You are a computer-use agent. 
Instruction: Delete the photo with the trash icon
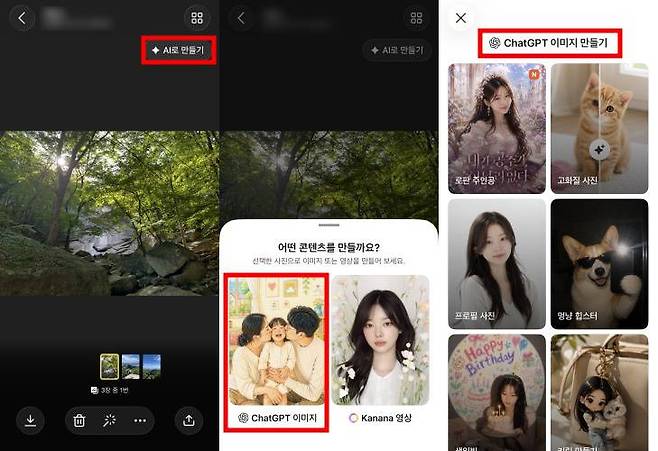tap(79, 420)
